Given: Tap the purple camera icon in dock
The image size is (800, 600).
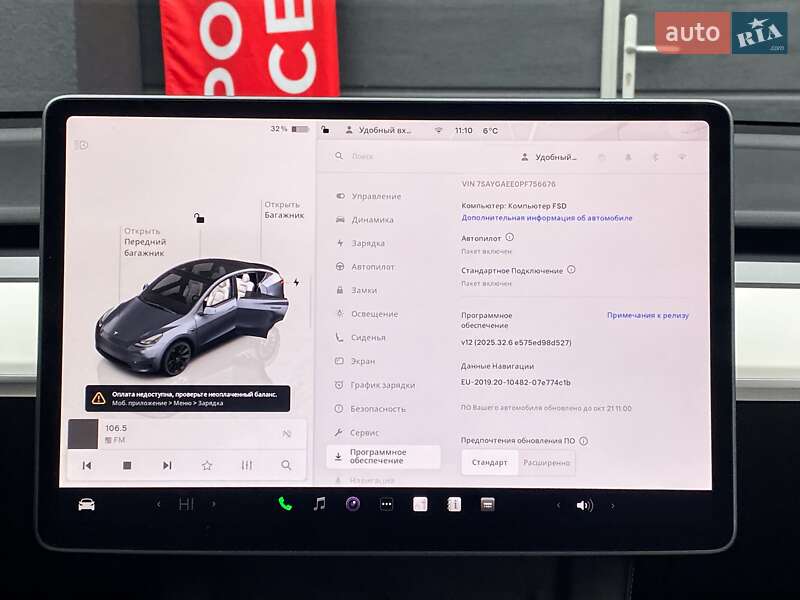Looking at the screenshot, I should pyautogui.click(x=352, y=504).
